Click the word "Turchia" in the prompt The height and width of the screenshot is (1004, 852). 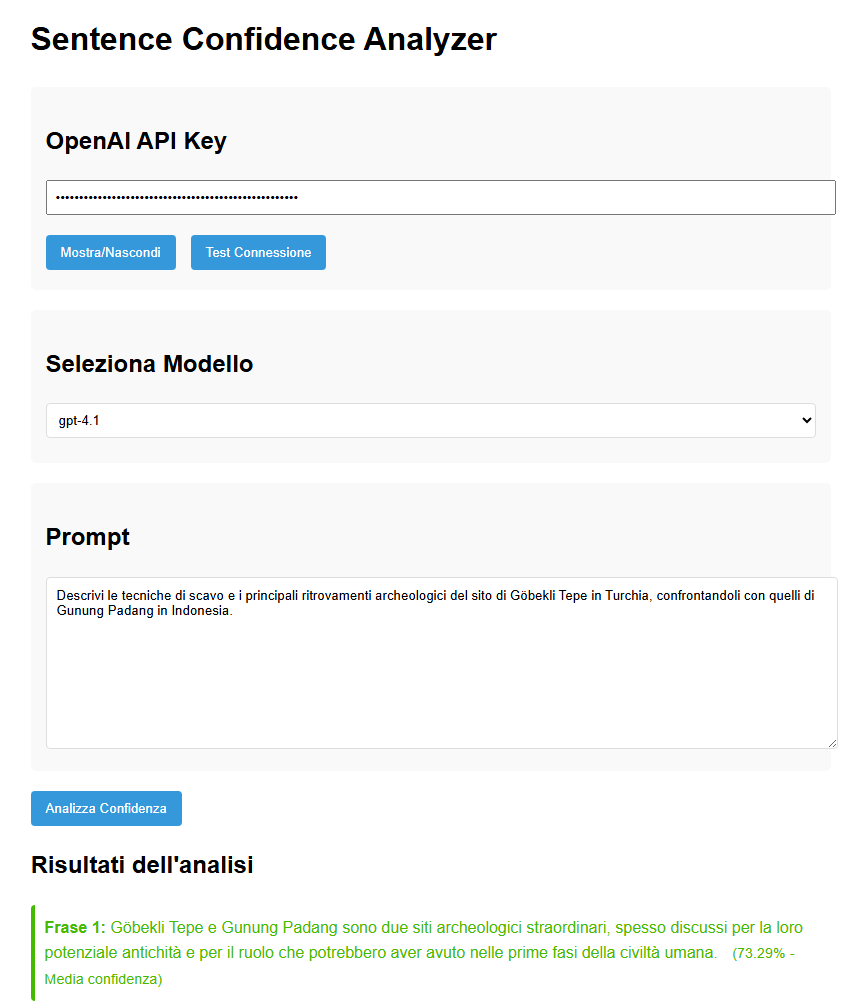click(x=629, y=596)
